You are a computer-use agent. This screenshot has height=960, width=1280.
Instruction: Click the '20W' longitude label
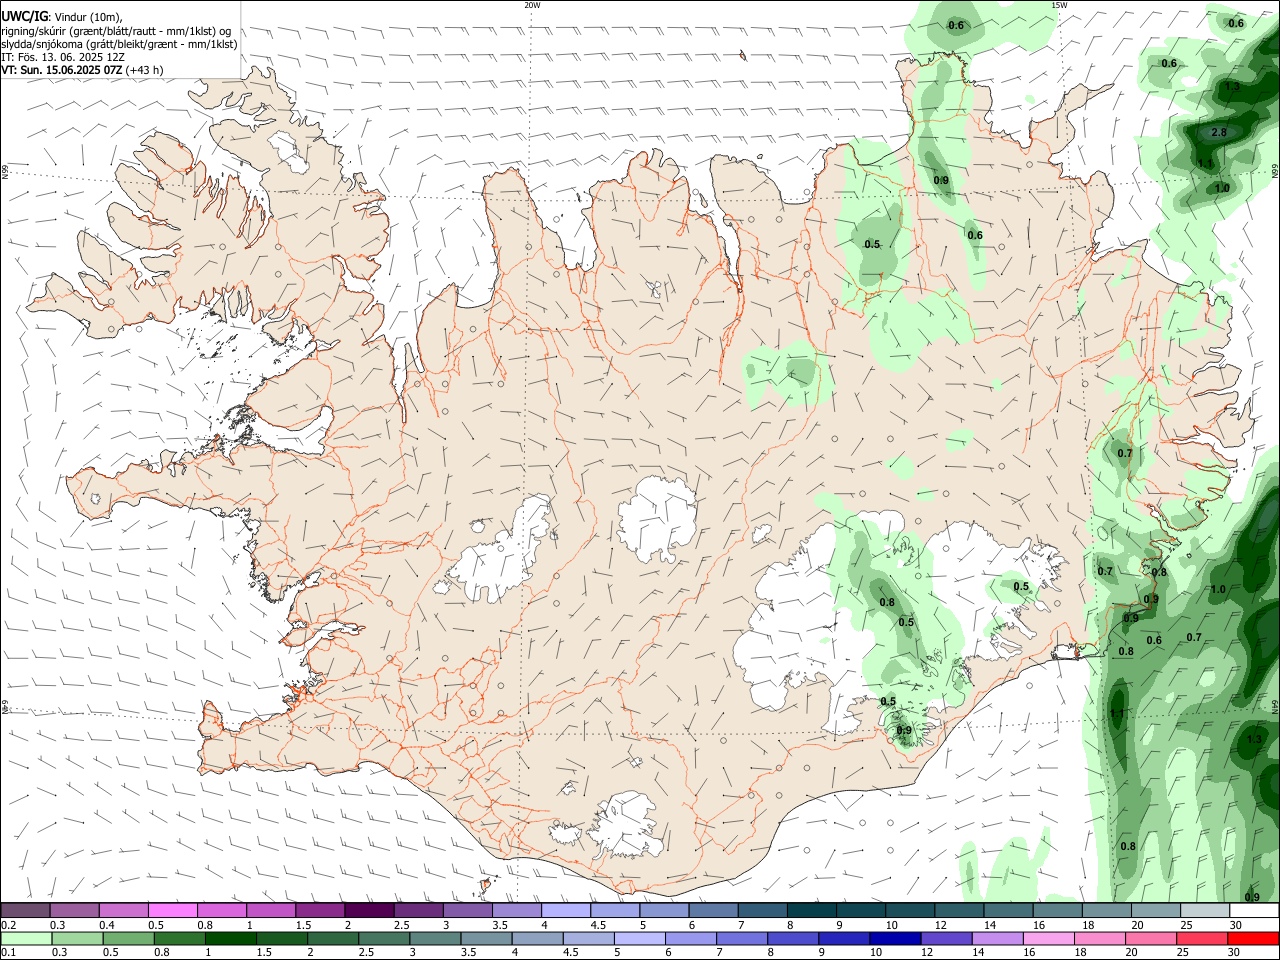coord(532,5)
